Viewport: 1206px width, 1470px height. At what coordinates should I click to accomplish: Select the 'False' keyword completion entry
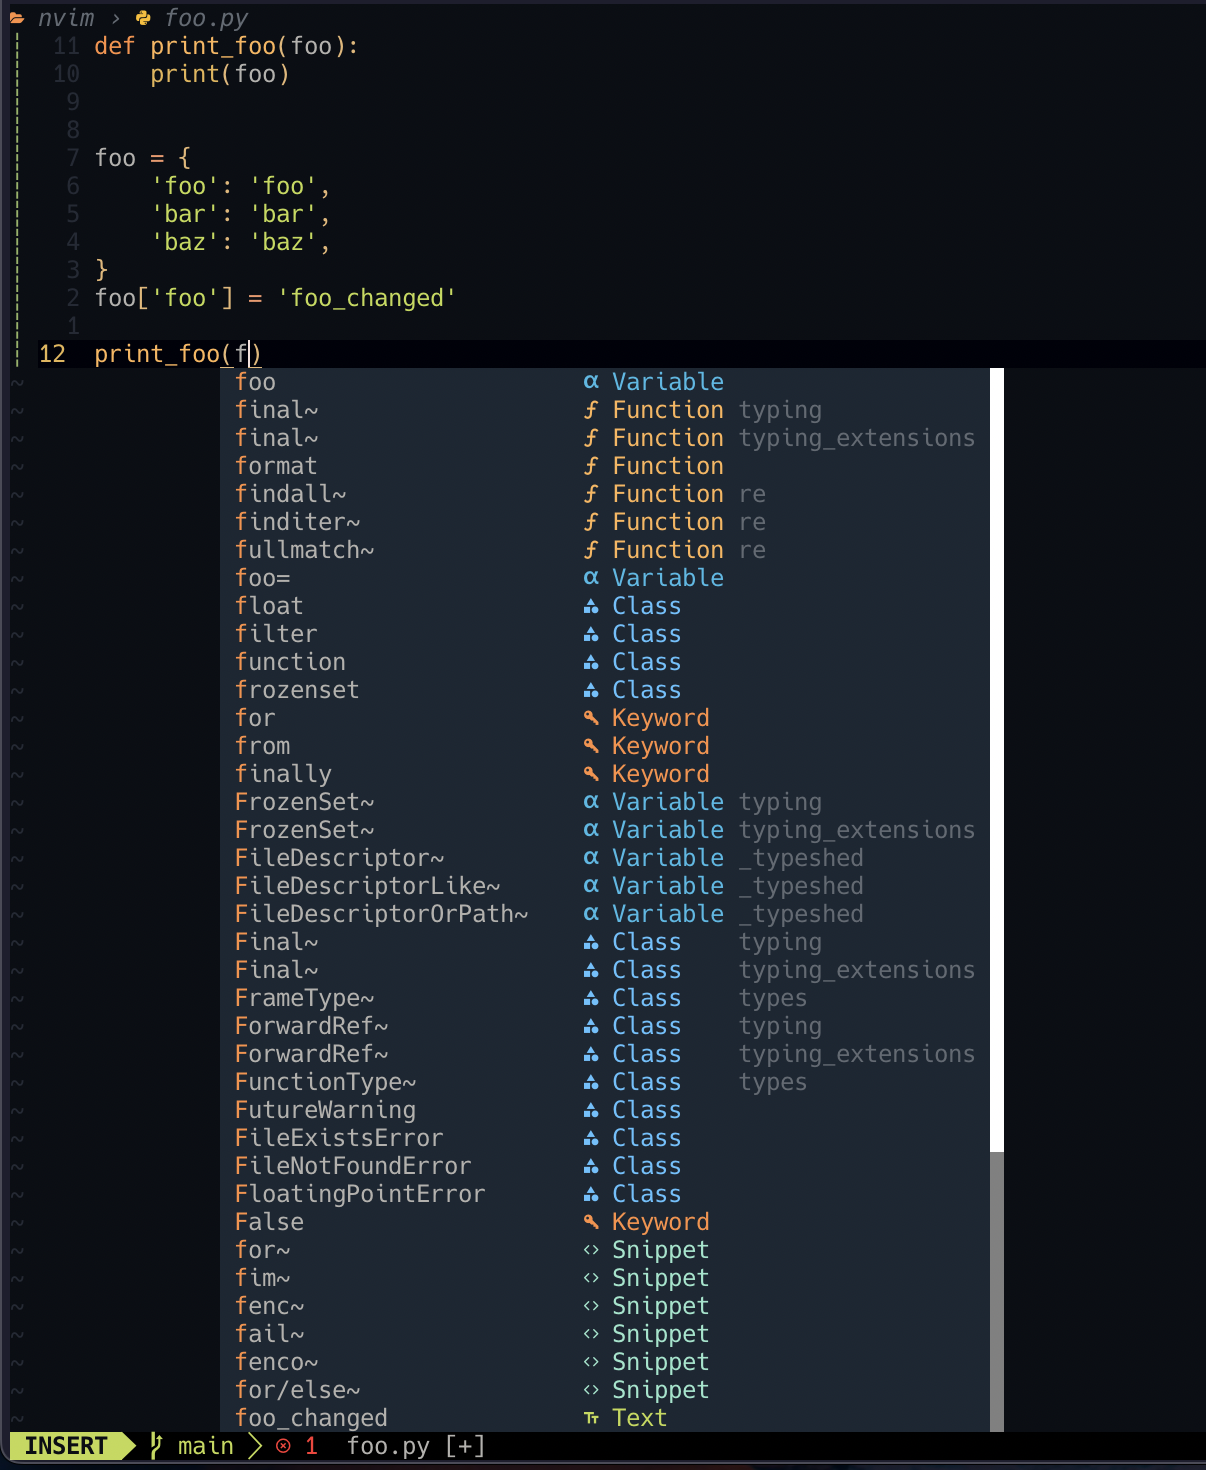[268, 1221]
